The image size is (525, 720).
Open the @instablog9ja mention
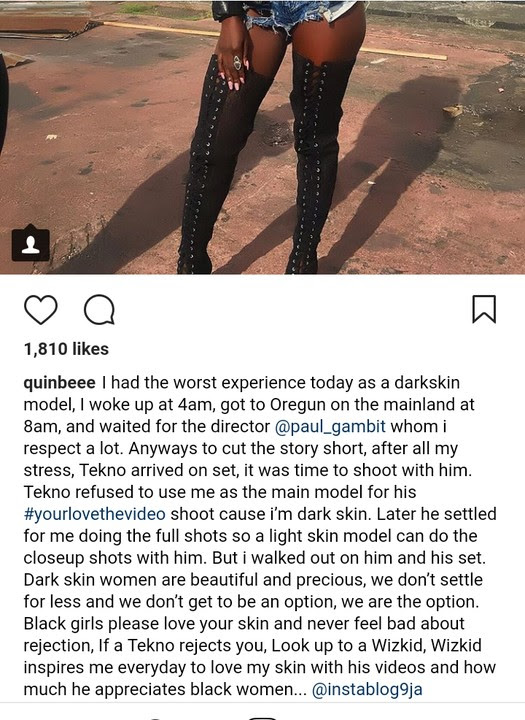point(367,689)
